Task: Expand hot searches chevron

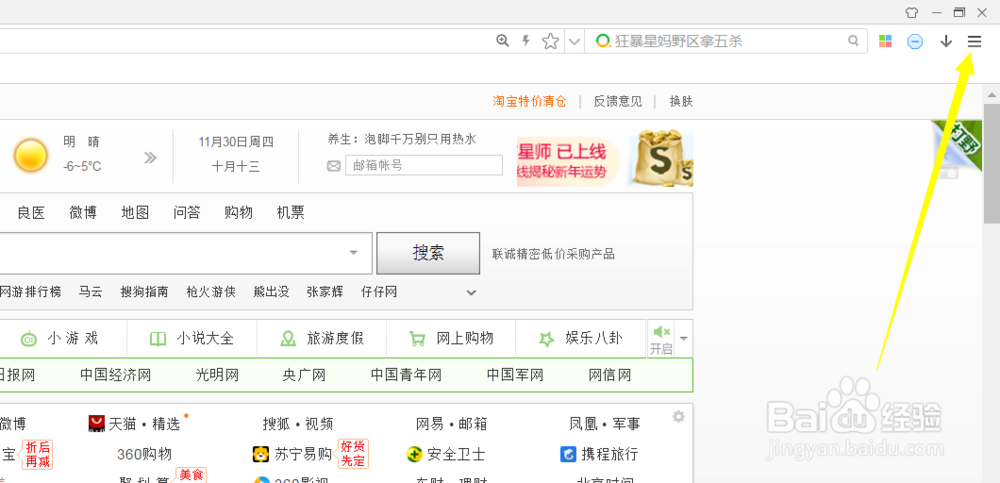Action: [471, 293]
